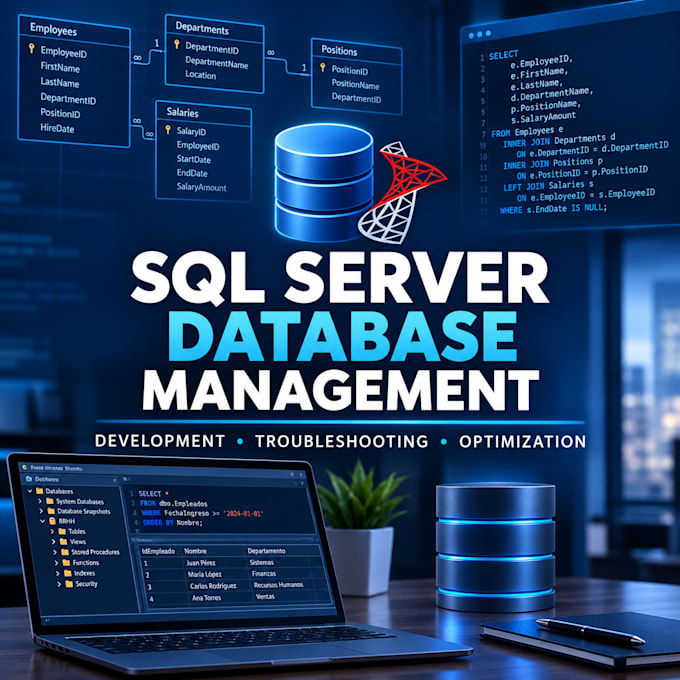The image size is (680, 680).
Task: Click the database stack icon on desk
Action: coord(495,546)
